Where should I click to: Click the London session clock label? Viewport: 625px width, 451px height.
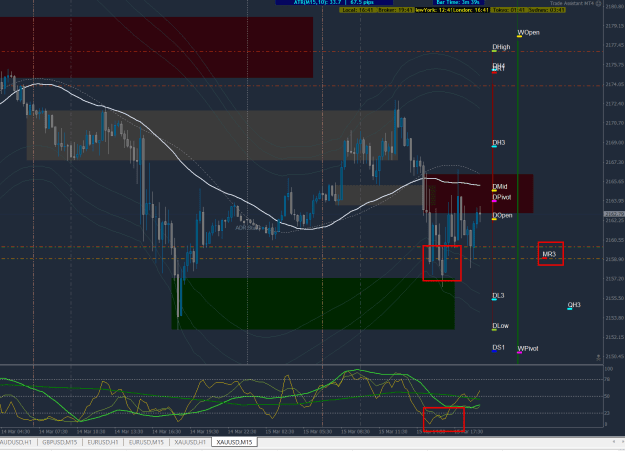pyautogui.click(x=471, y=10)
